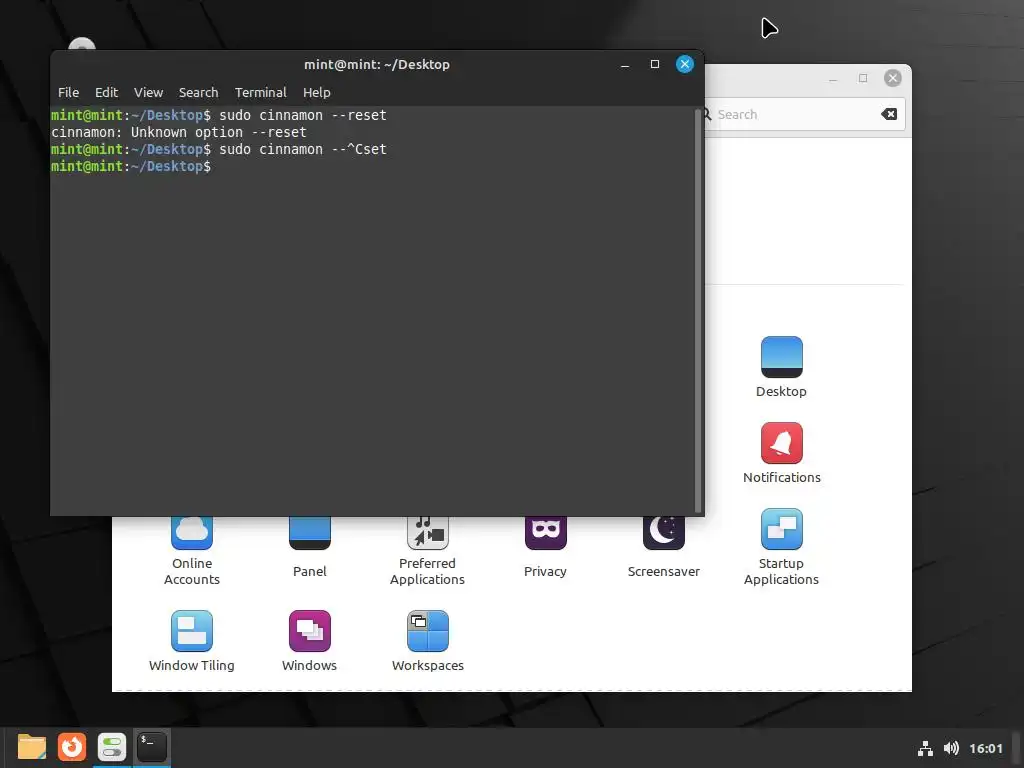Viewport: 1024px width, 768px height.
Task: Open the Panel settings
Action: pyautogui.click(x=310, y=534)
